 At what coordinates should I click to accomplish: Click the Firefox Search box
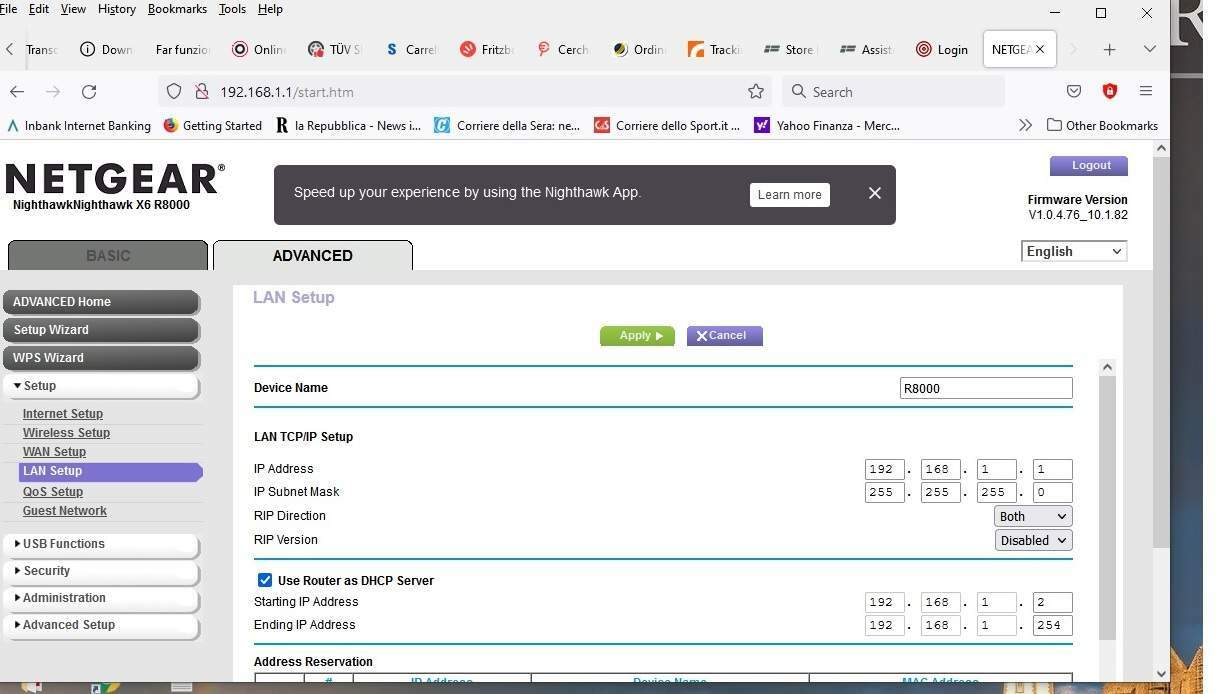point(893,91)
